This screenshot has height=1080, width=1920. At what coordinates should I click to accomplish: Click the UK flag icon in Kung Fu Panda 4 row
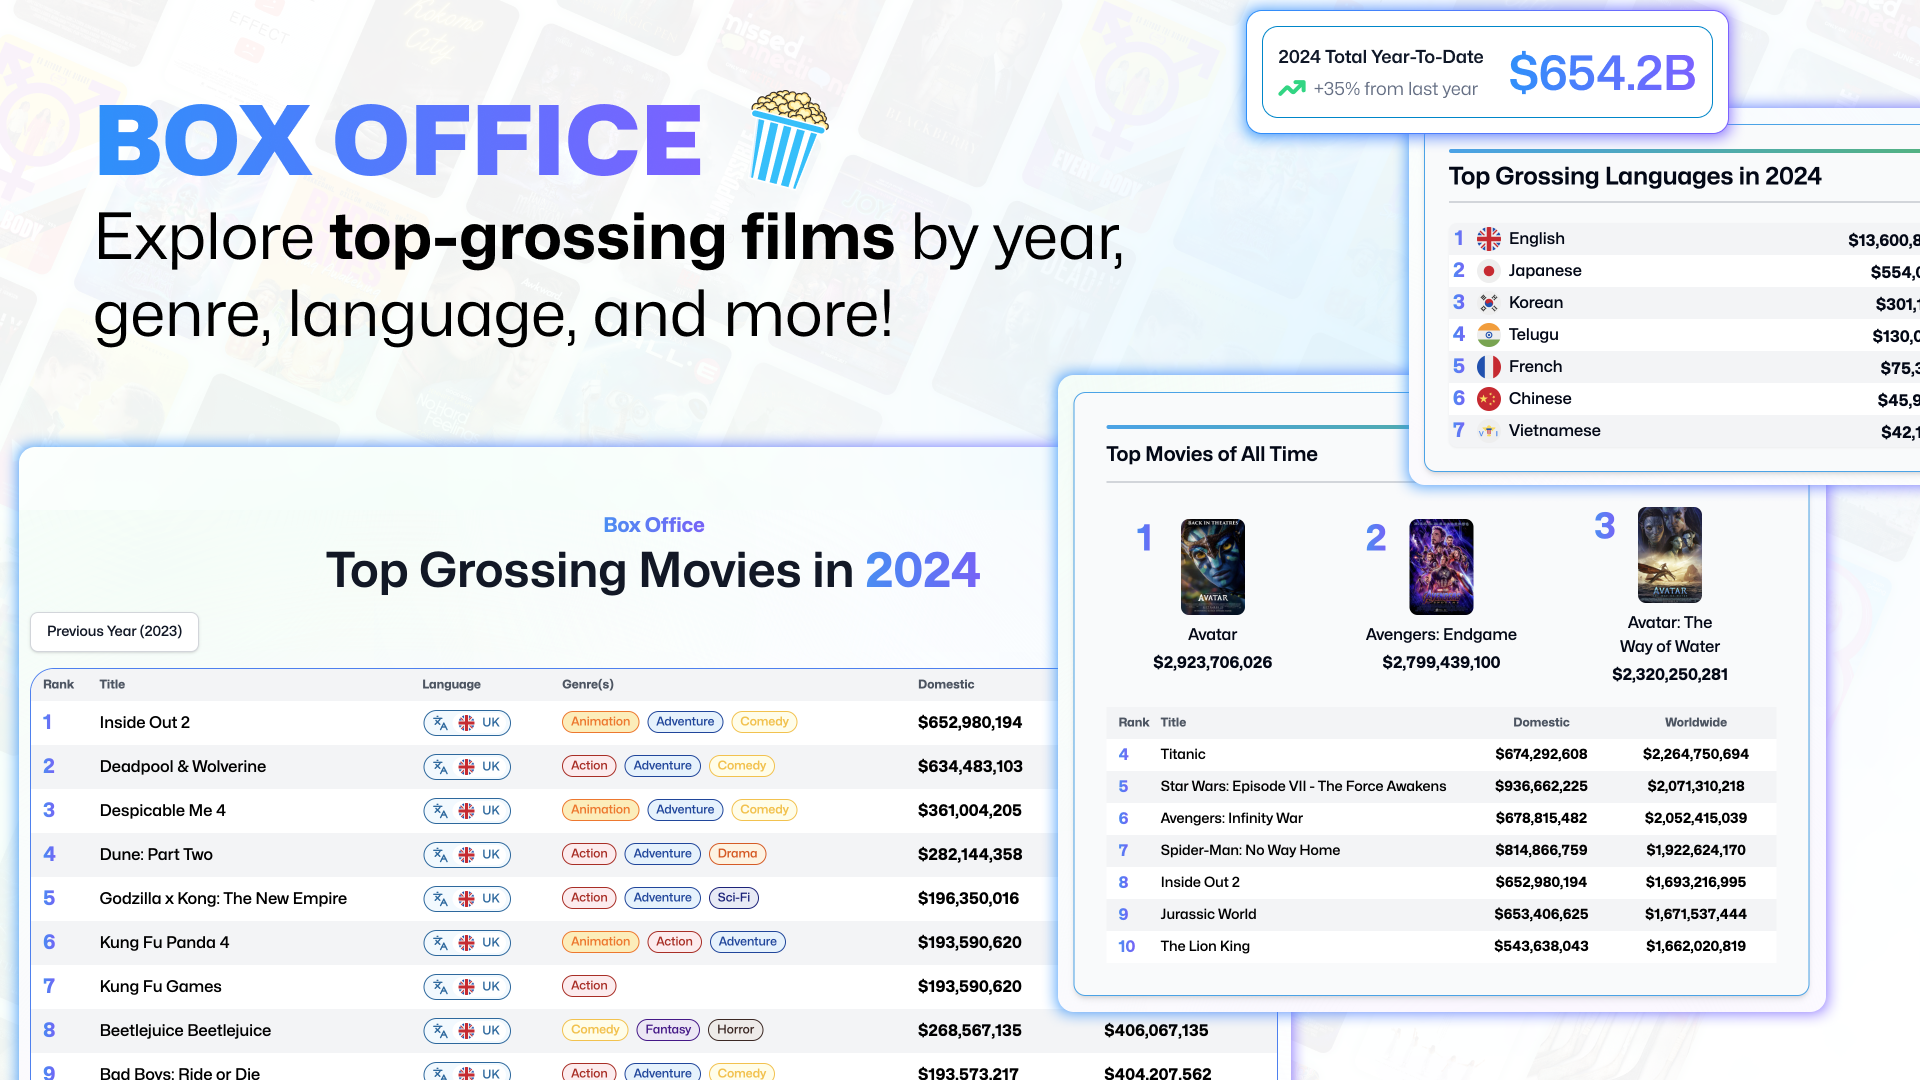click(466, 942)
